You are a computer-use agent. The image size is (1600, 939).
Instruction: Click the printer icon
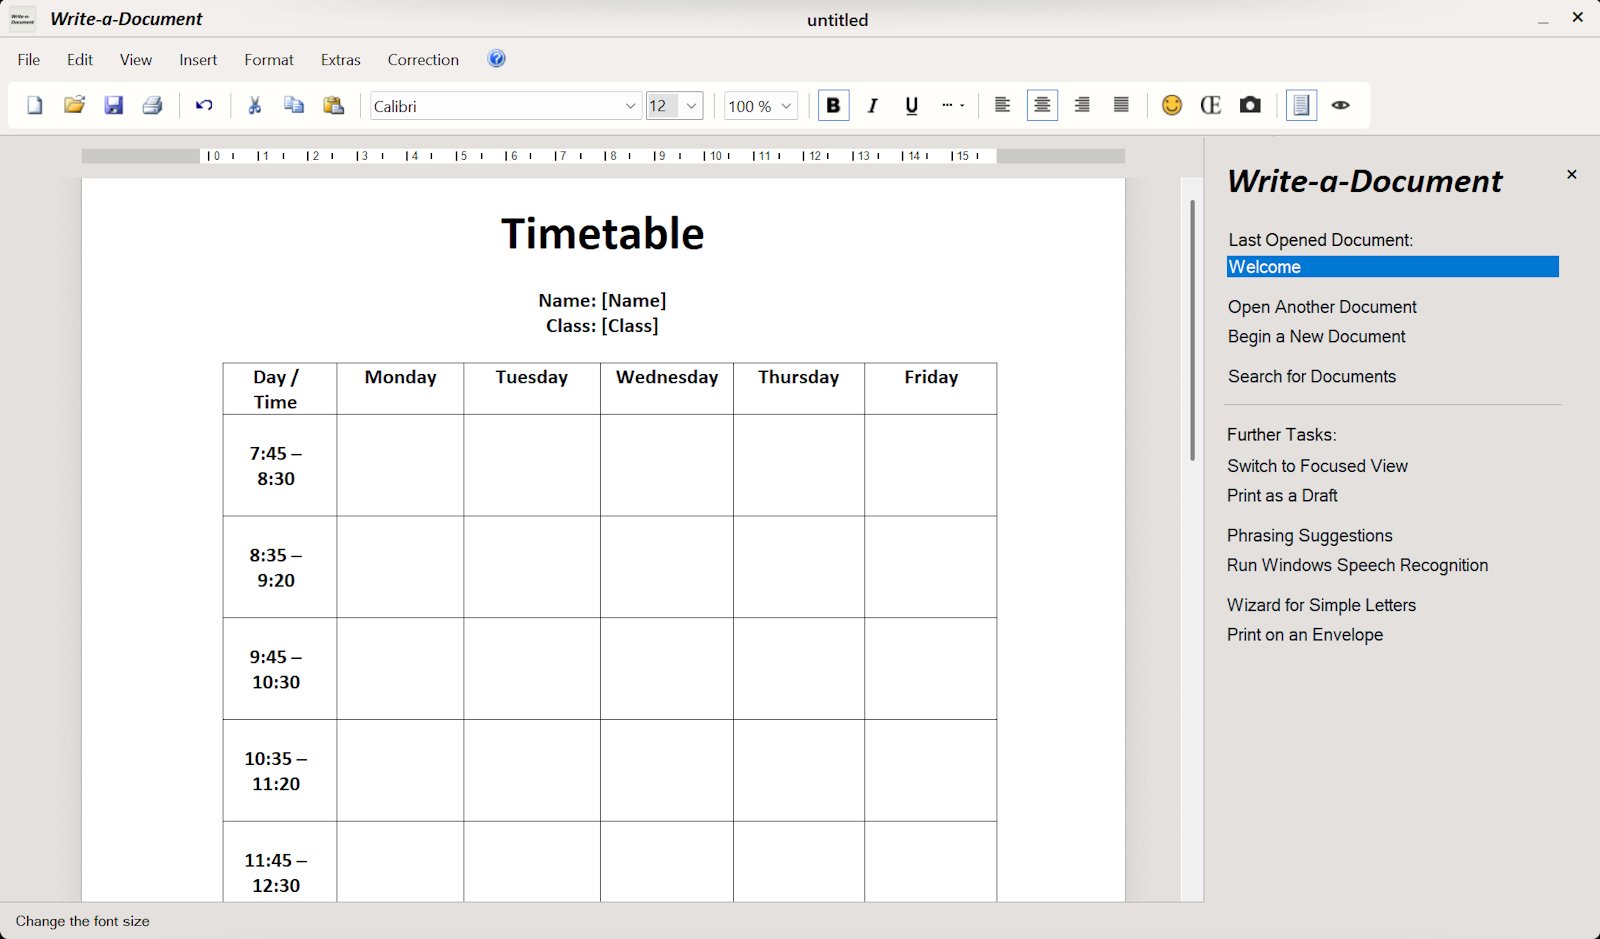pos(153,105)
